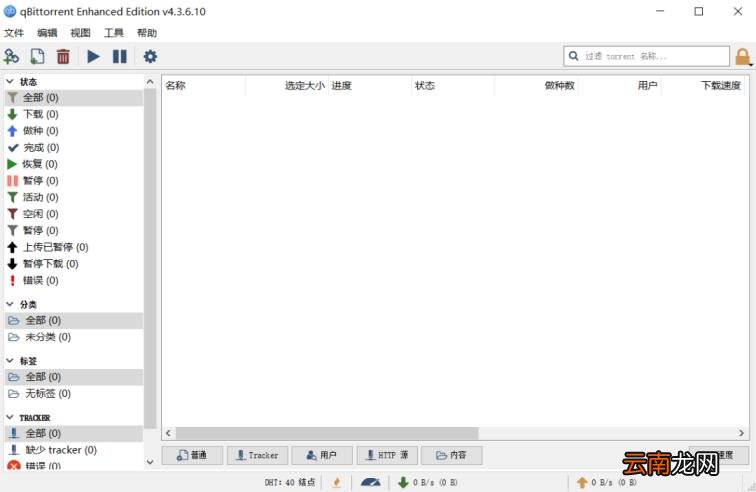Switch to the 用户 tab

[322, 455]
